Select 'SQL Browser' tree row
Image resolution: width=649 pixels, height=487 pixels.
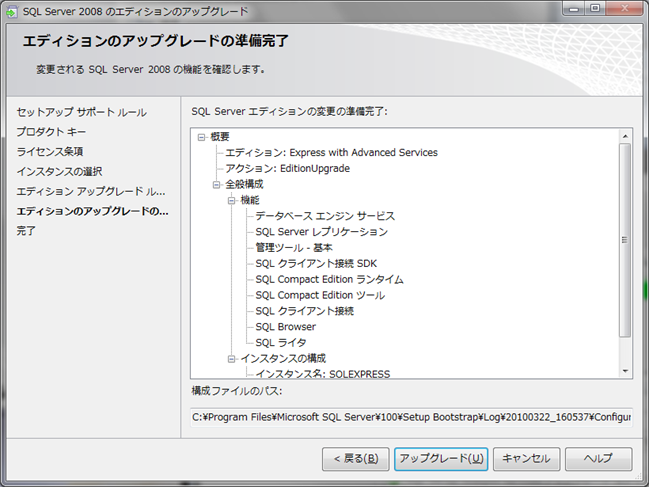point(286,327)
